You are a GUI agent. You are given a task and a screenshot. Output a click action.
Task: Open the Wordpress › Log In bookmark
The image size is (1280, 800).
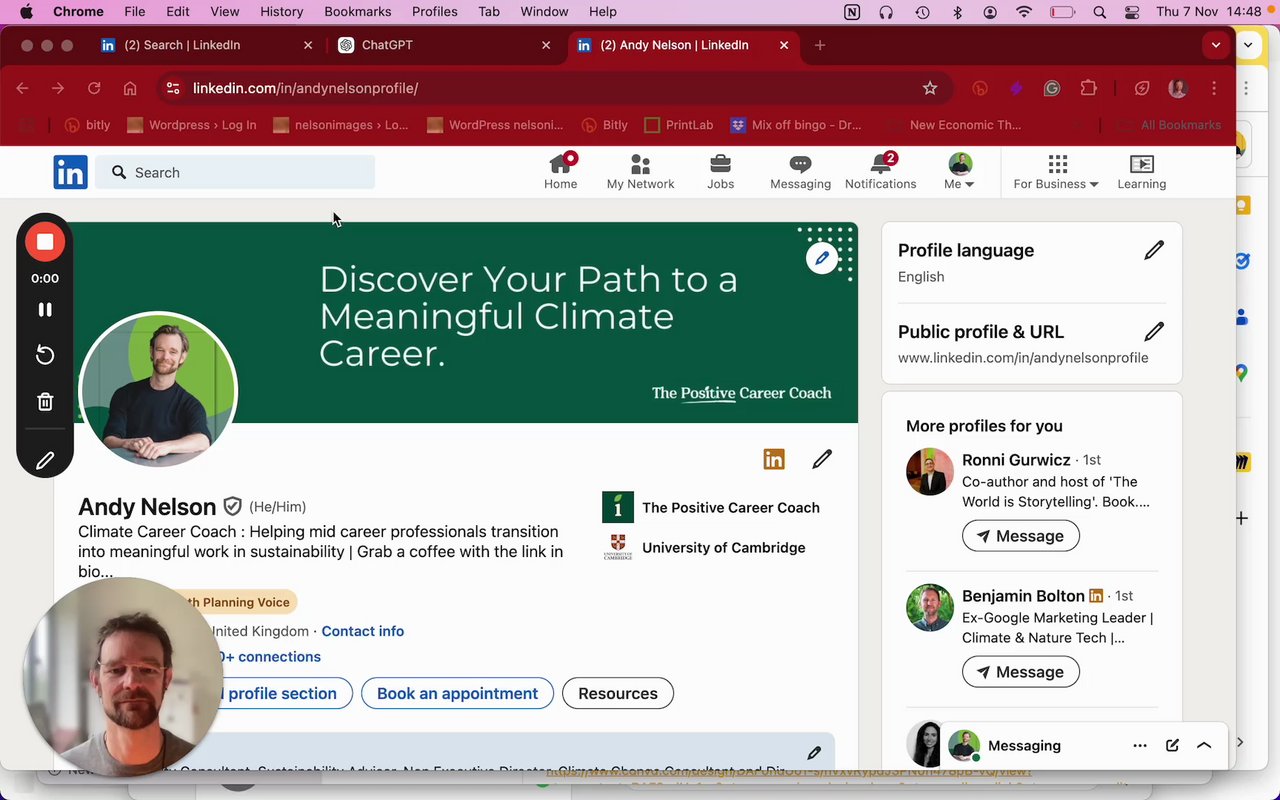tap(192, 125)
